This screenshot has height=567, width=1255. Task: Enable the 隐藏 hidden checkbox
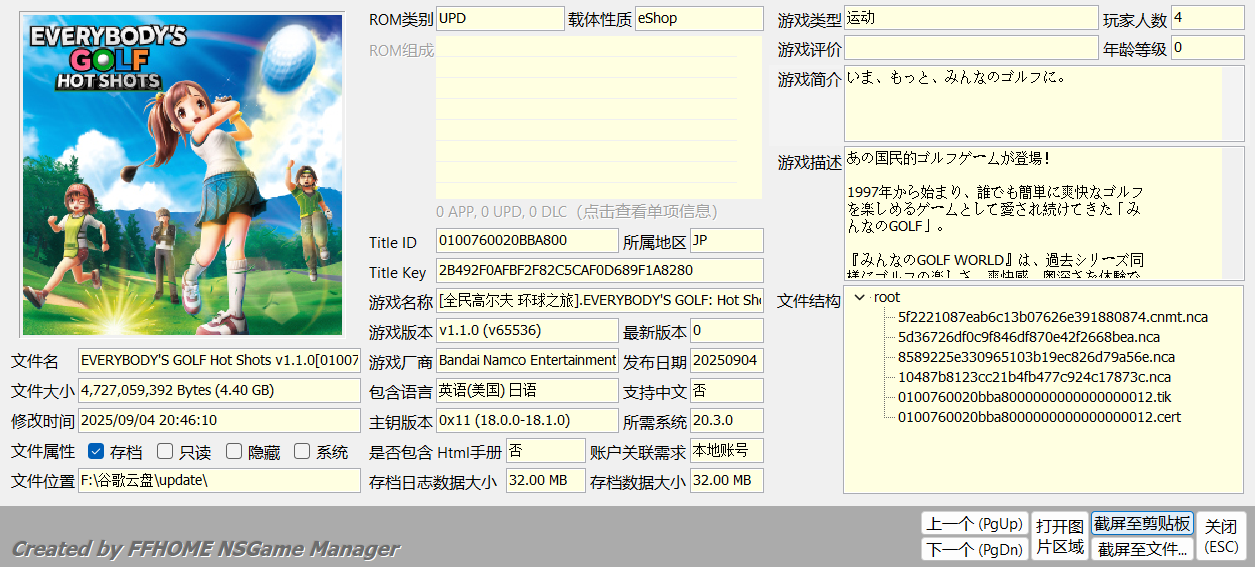234,451
